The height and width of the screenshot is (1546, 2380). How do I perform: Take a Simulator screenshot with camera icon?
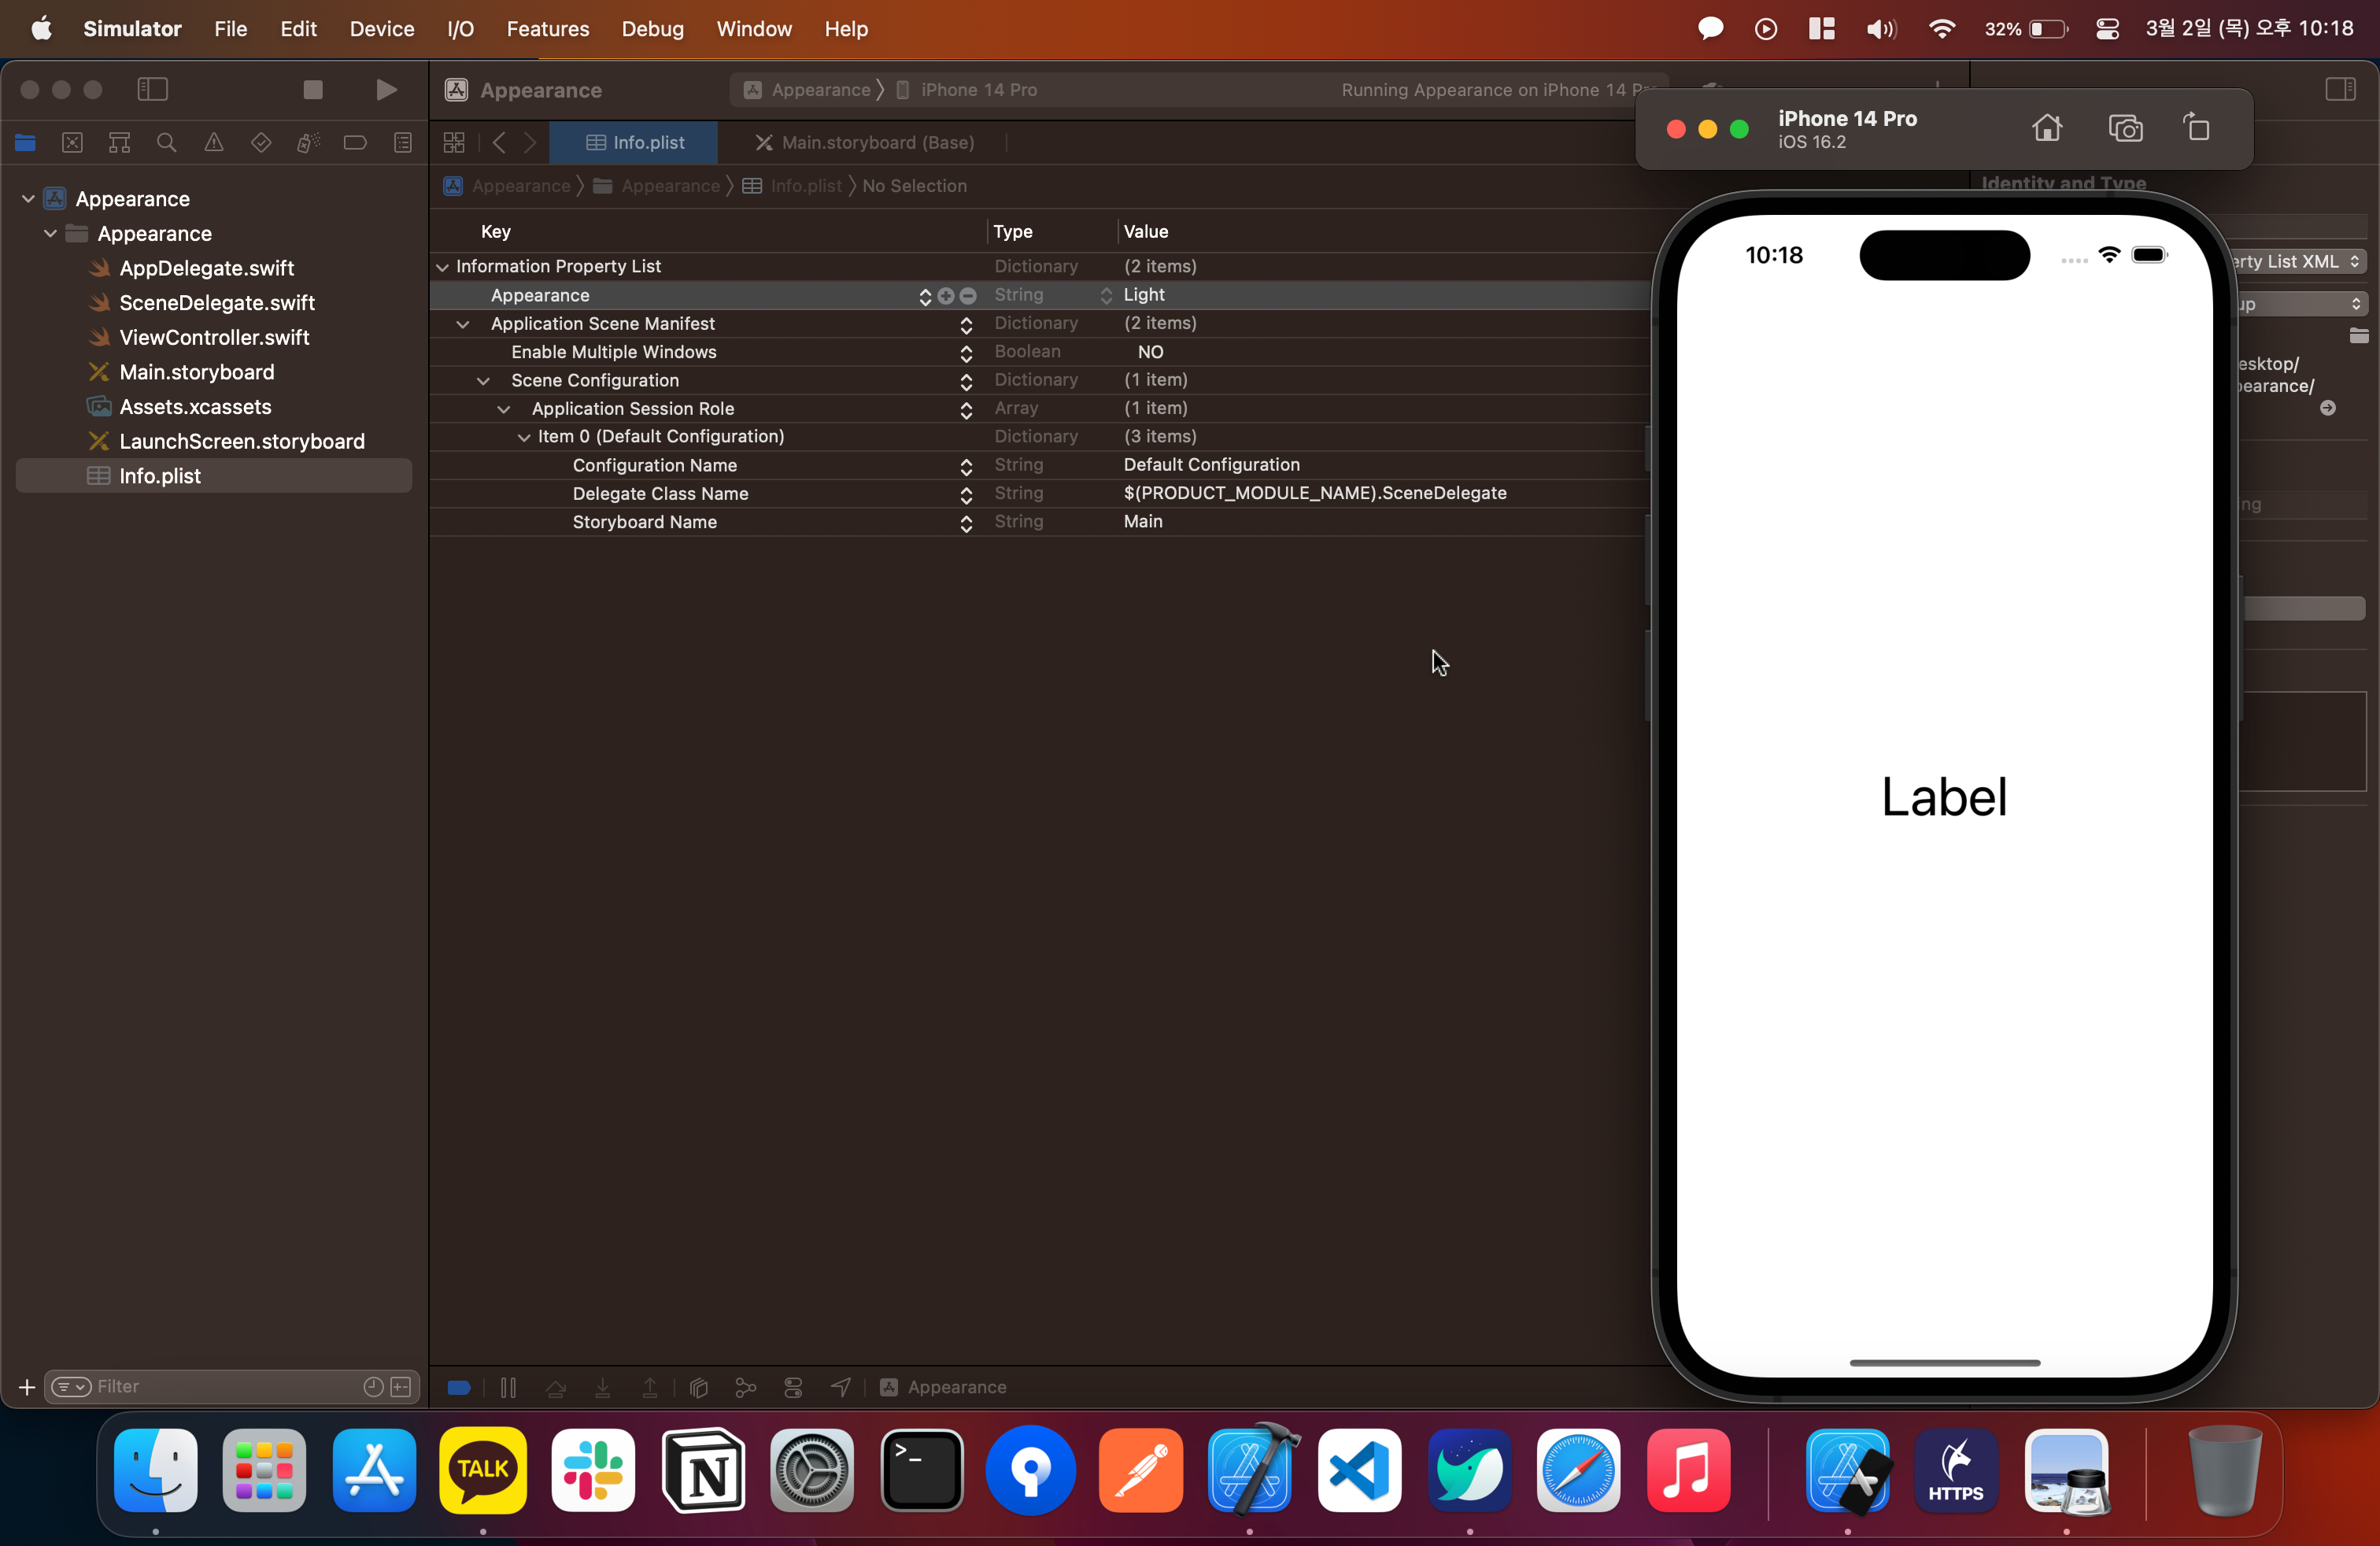pyautogui.click(x=2124, y=128)
